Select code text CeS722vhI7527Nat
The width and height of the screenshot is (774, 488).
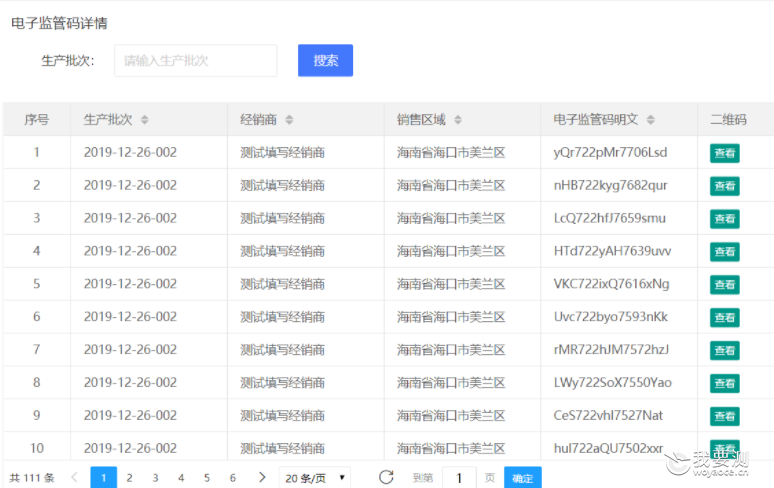(608, 415)
